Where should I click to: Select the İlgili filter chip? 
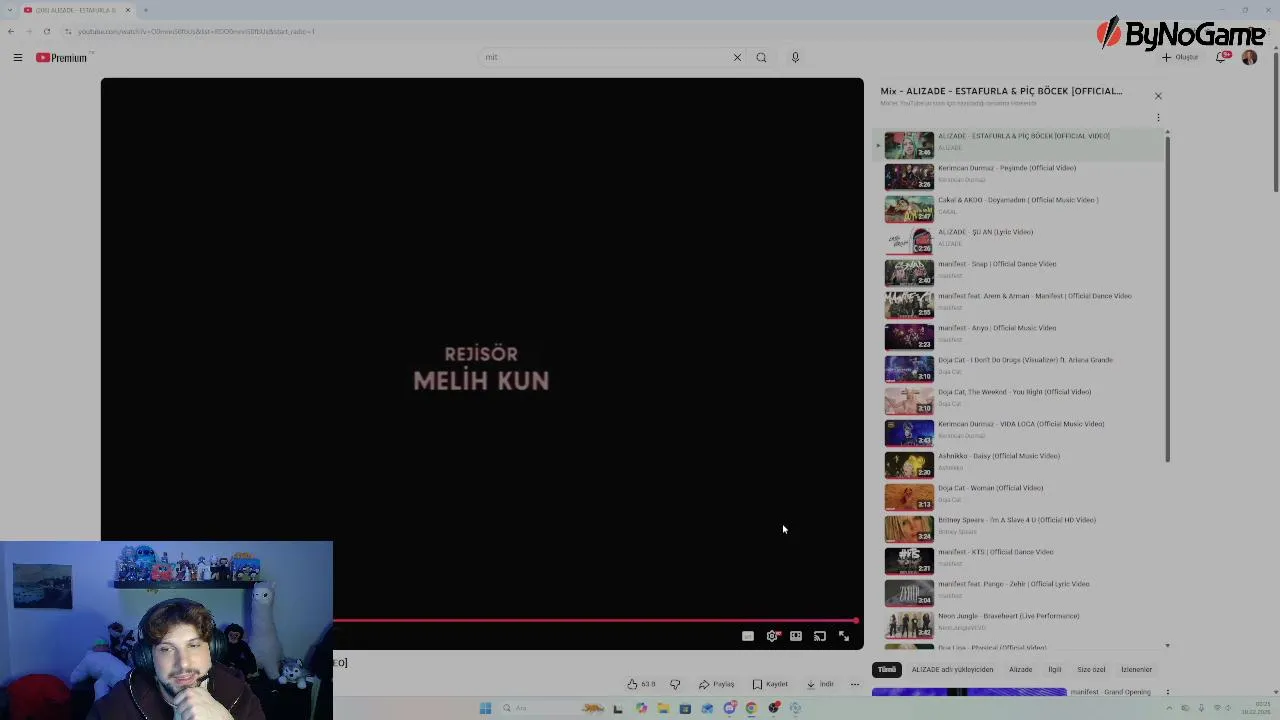[1054, 670]
